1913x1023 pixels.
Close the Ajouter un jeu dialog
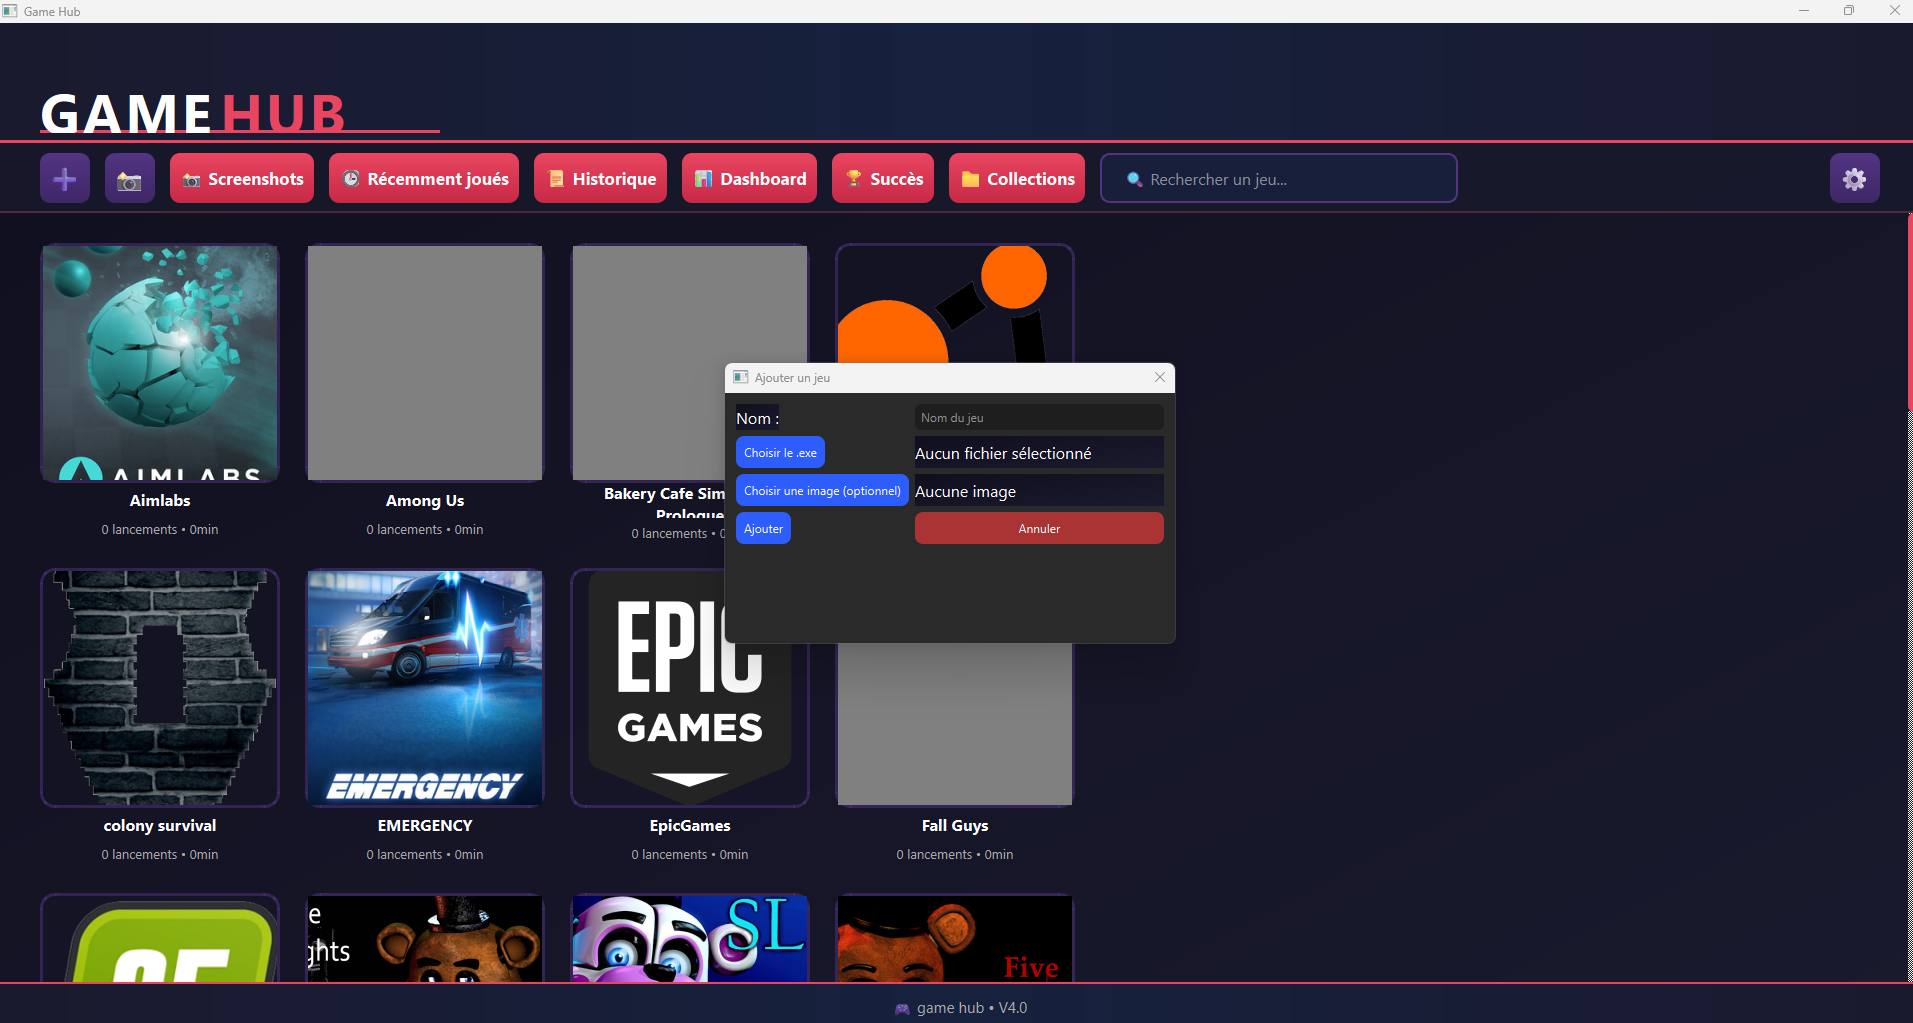[1160, 377]
